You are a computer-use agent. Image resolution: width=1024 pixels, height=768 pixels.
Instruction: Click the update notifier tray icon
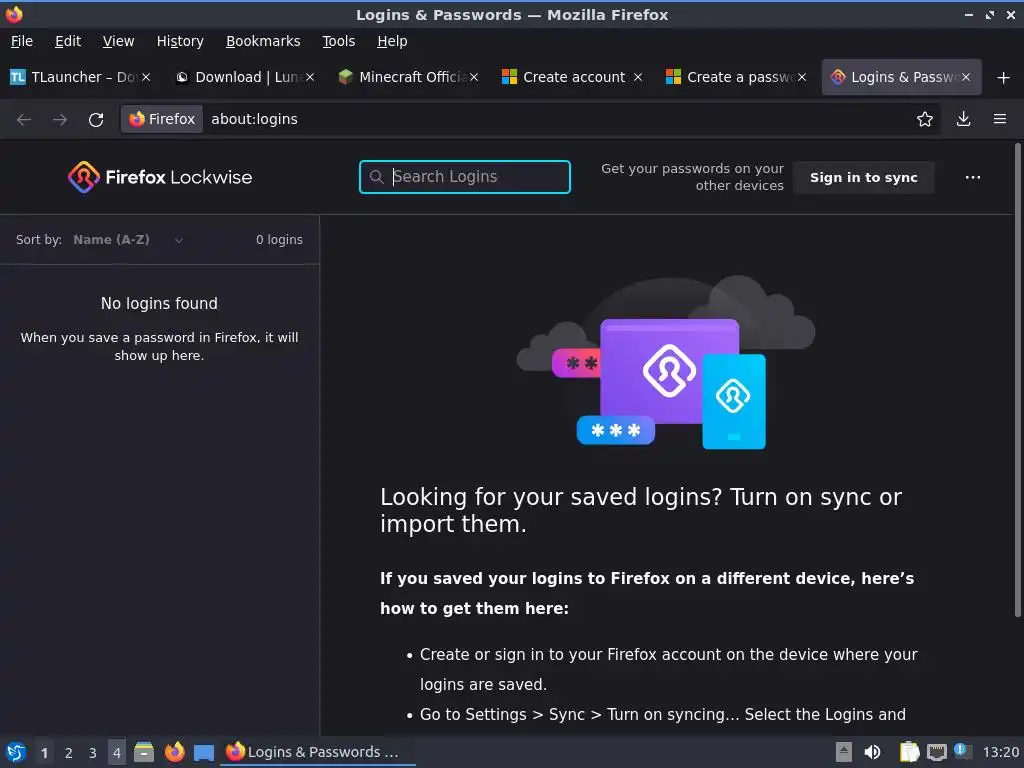[x=963, y=751]
